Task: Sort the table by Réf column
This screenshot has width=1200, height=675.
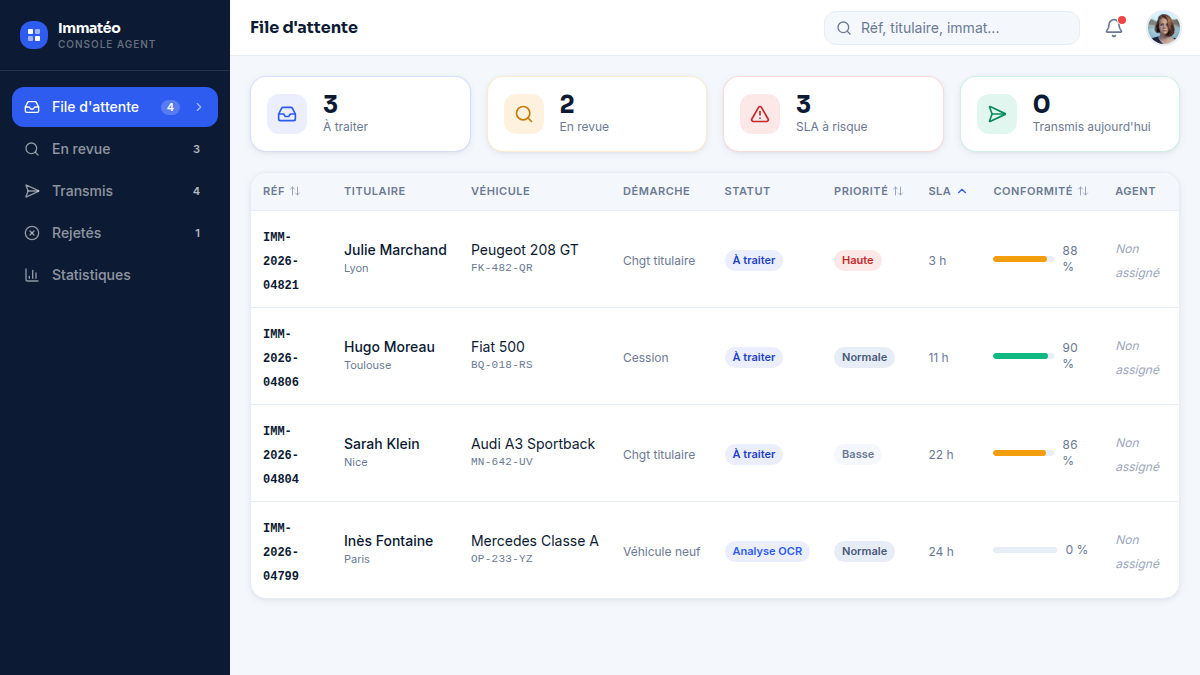Action: (281, 191)
